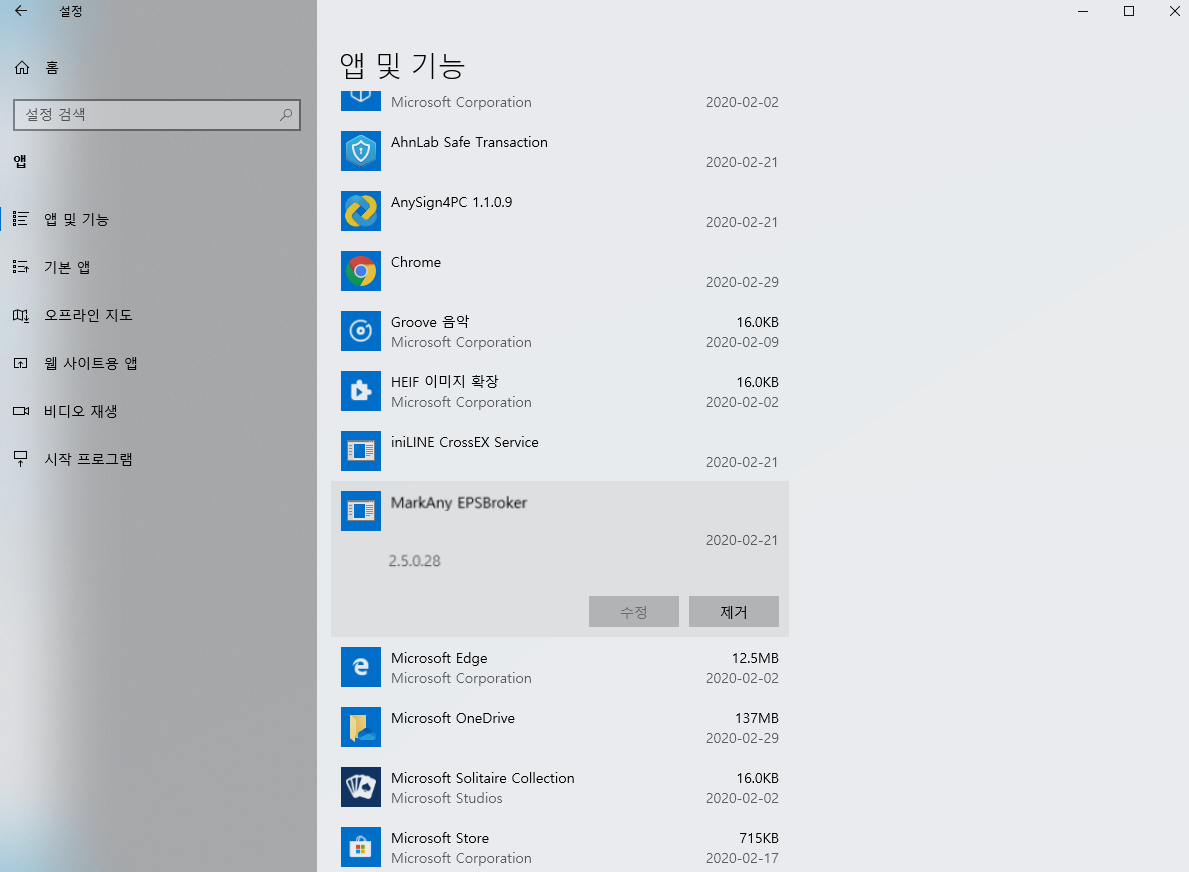This screenshot has height=872, width=1189.
Task: Click the 제거 uninstall button
Action: point(733,611)
